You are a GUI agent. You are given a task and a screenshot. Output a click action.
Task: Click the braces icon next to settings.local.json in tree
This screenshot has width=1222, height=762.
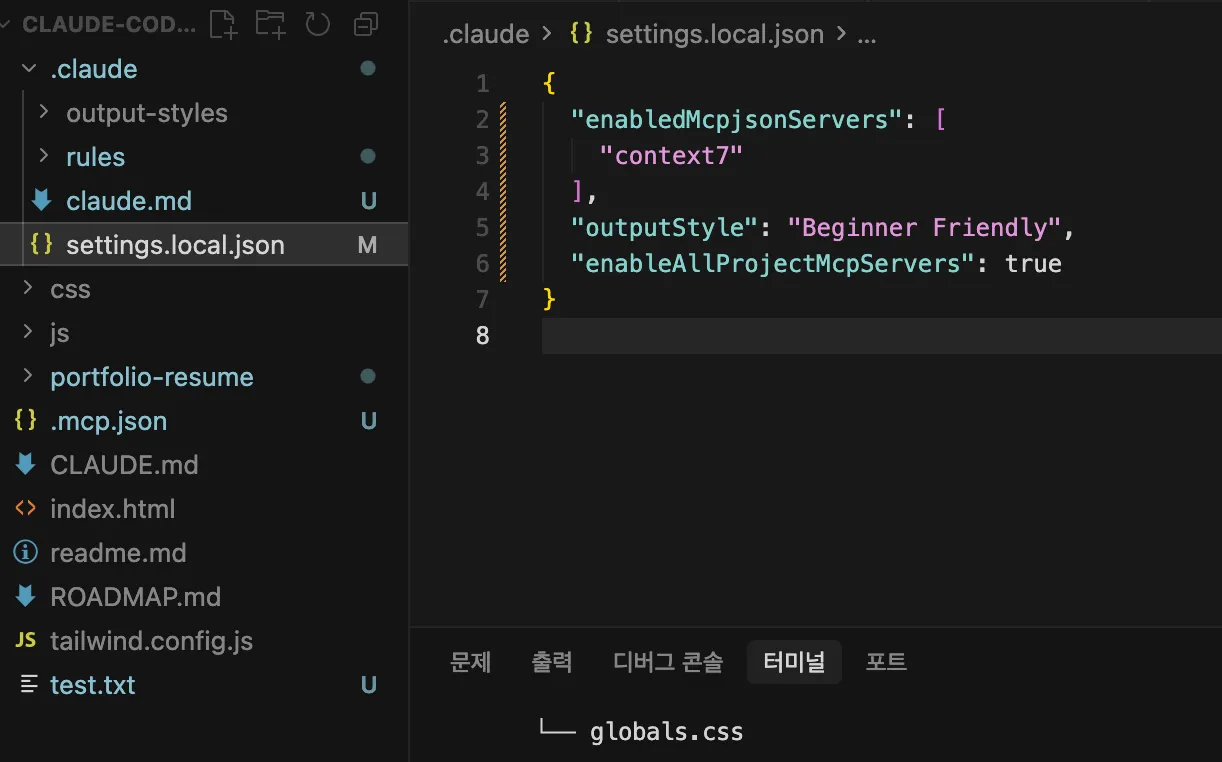click(41, 244)
